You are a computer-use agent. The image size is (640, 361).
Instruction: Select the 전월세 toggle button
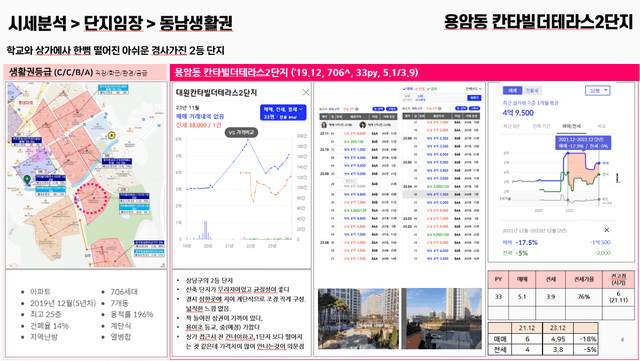coord(531,91)
